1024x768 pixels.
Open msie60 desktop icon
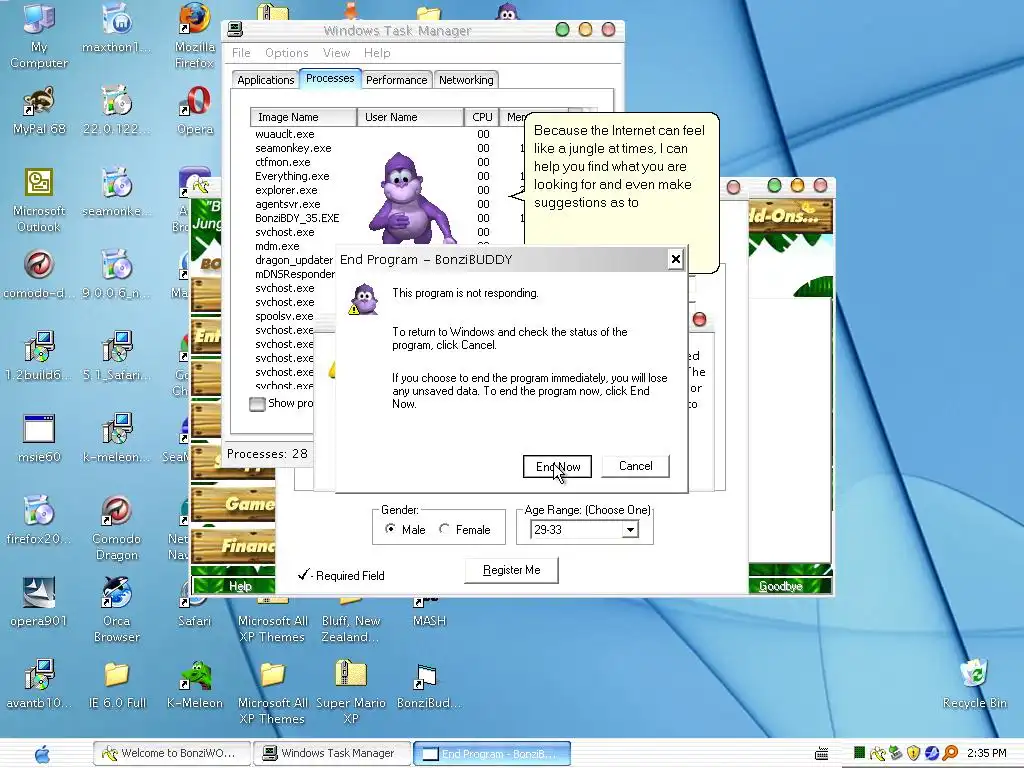point(39,438)
